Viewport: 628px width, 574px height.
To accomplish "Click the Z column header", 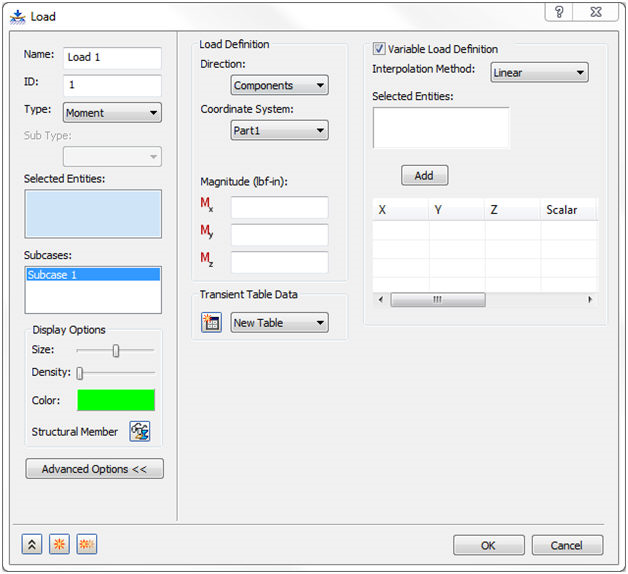I will tap(512, 209).
